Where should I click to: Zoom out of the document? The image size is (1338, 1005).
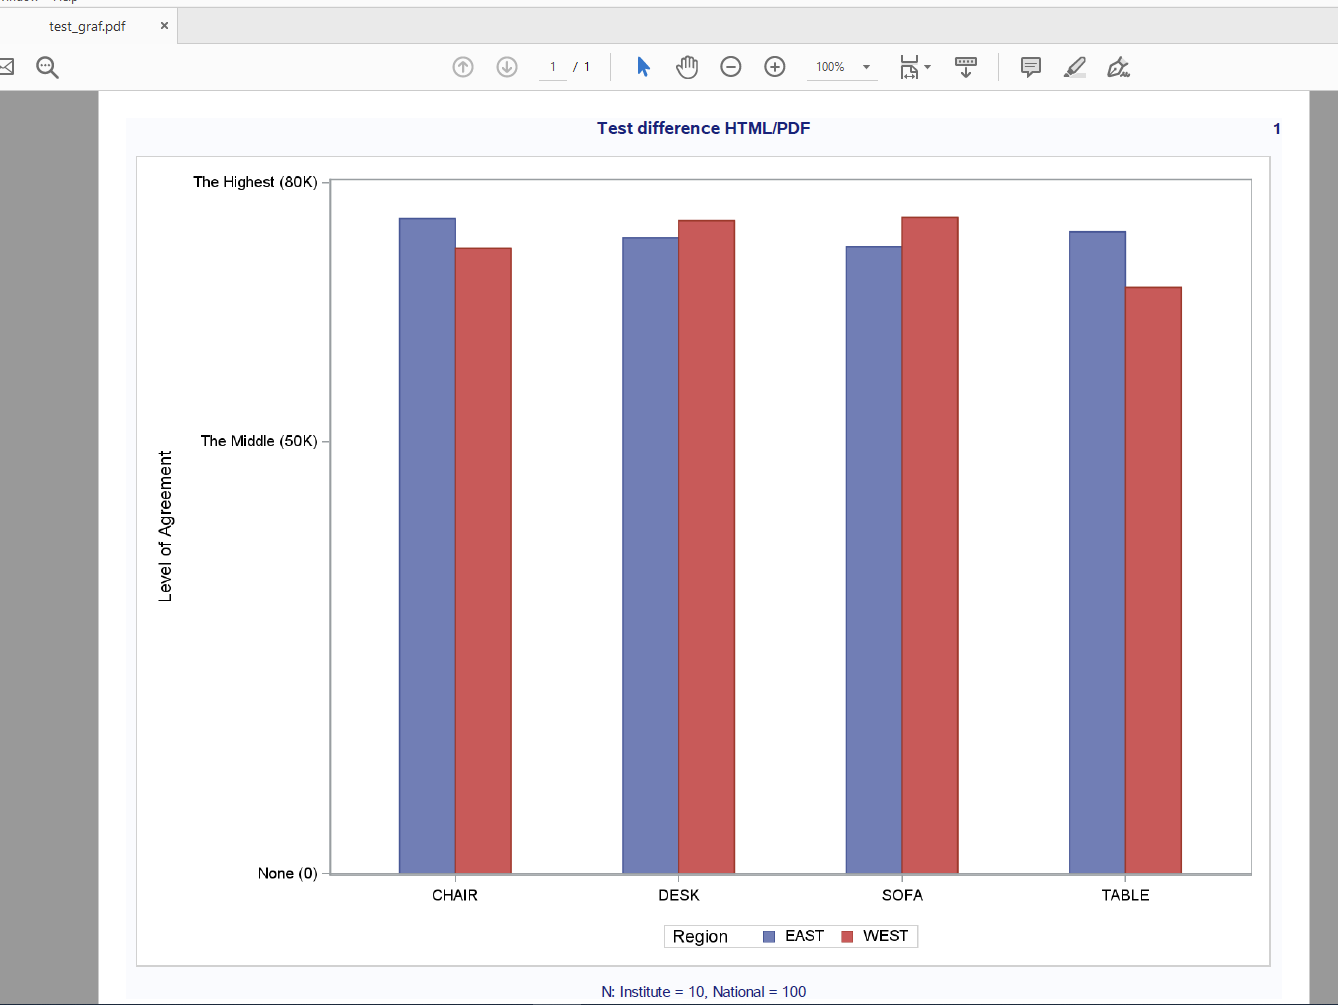731,66
